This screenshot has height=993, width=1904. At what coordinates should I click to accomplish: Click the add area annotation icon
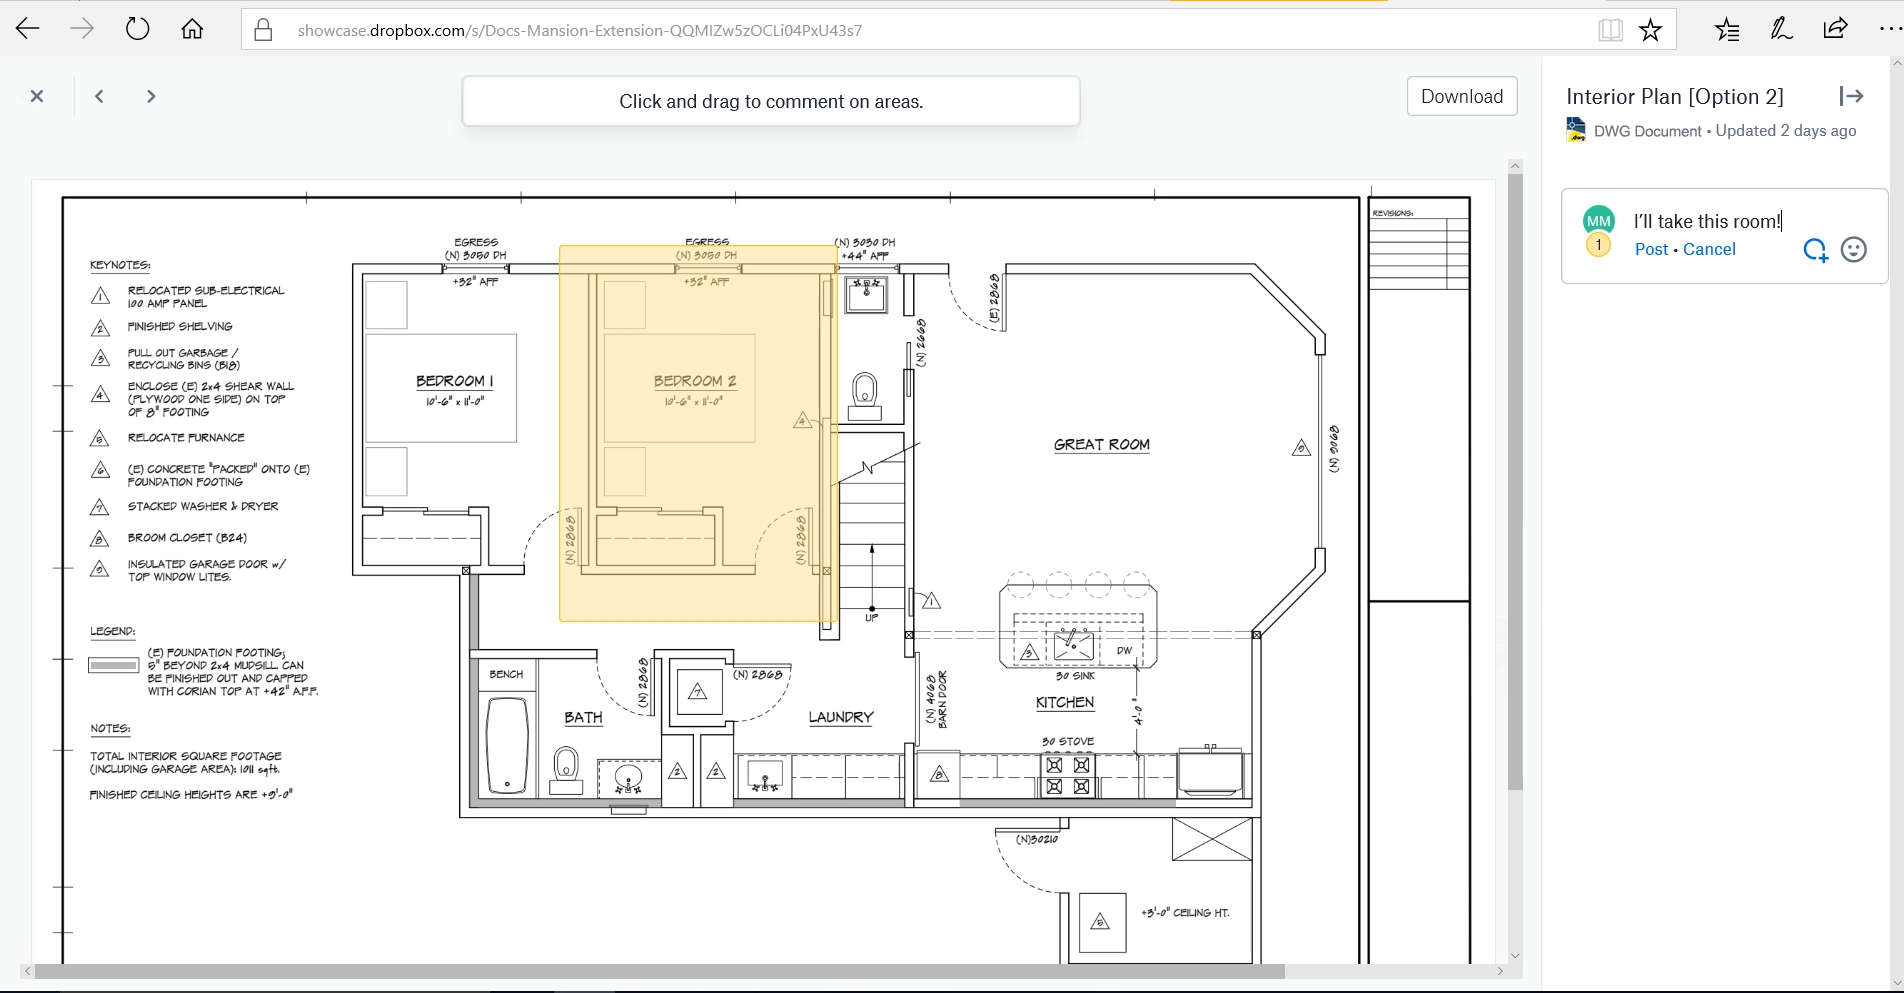tap(1815, 250)
